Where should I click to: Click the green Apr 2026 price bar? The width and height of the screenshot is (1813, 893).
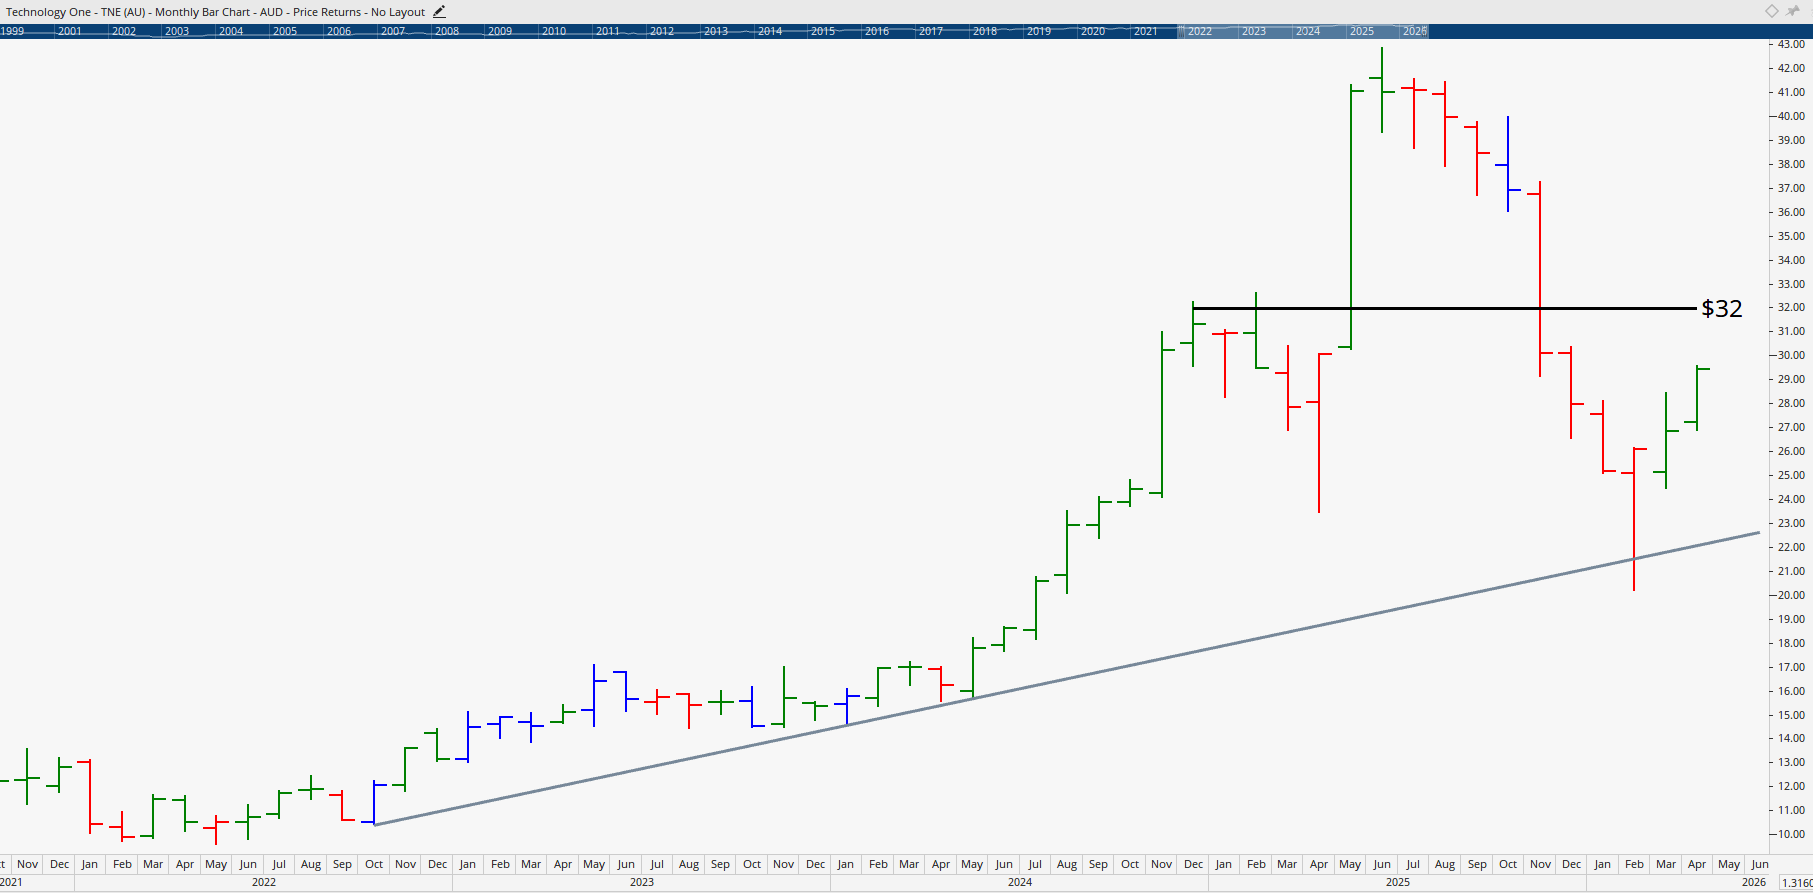click(x=1697, y=398)
